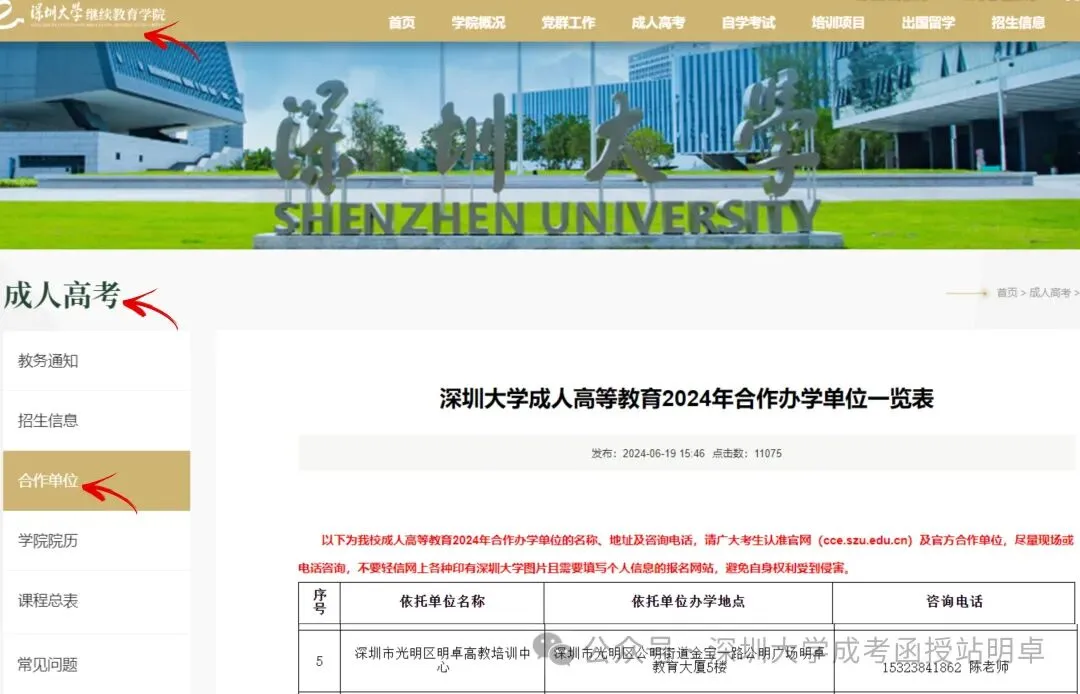Open the 自学考试 menu item
The height and width of the screenshot is (694, 1080).
748,23
